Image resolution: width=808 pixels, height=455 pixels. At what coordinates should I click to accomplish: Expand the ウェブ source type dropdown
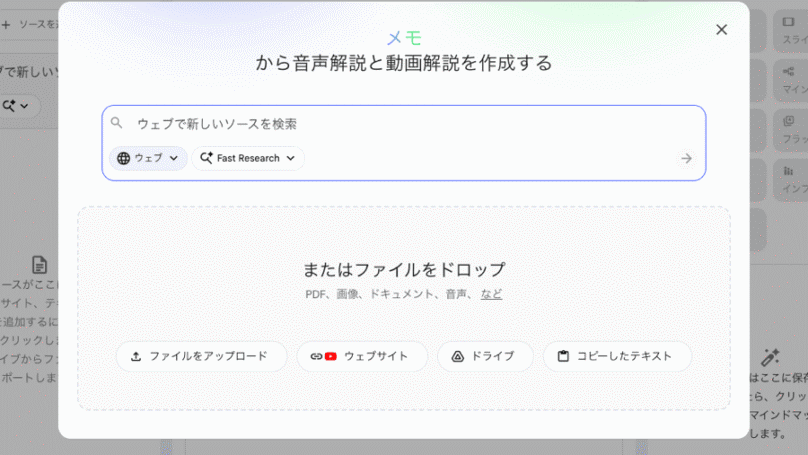[x=173, y=158]
